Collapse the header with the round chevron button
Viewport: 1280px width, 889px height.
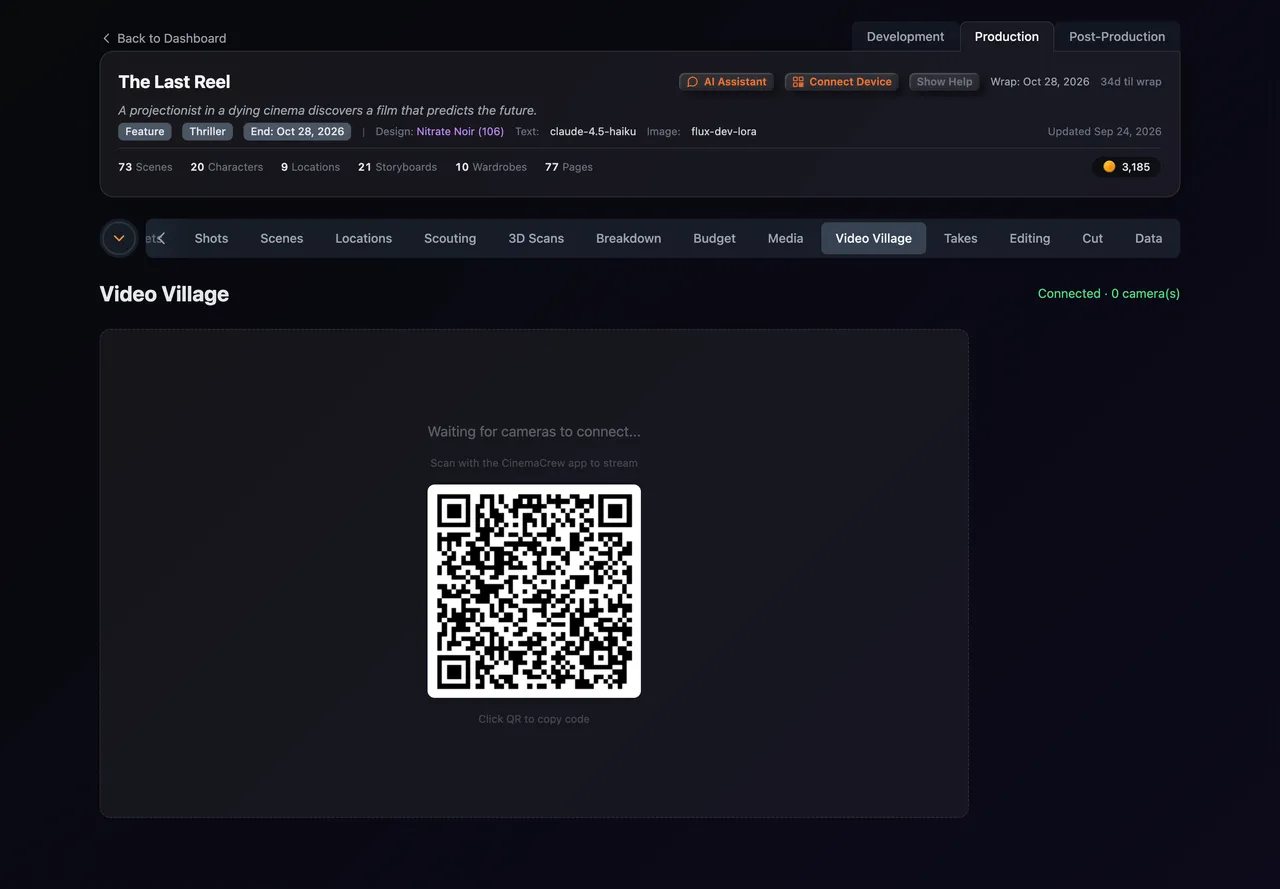119,238
